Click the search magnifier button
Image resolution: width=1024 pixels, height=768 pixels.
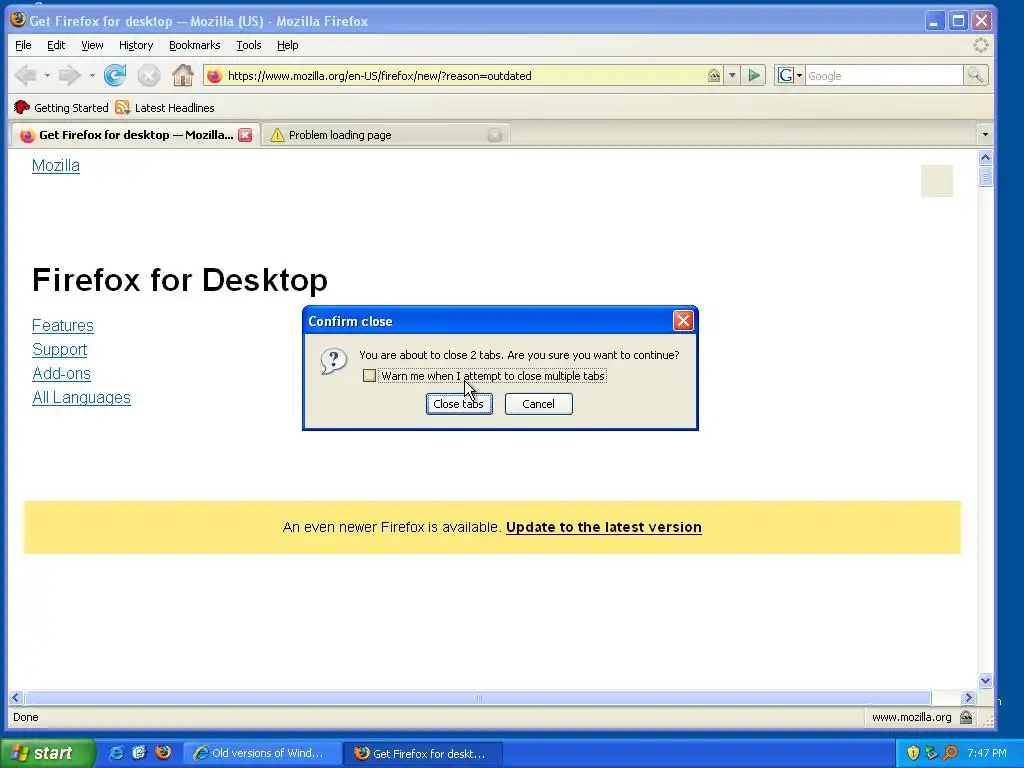point(975,76)
